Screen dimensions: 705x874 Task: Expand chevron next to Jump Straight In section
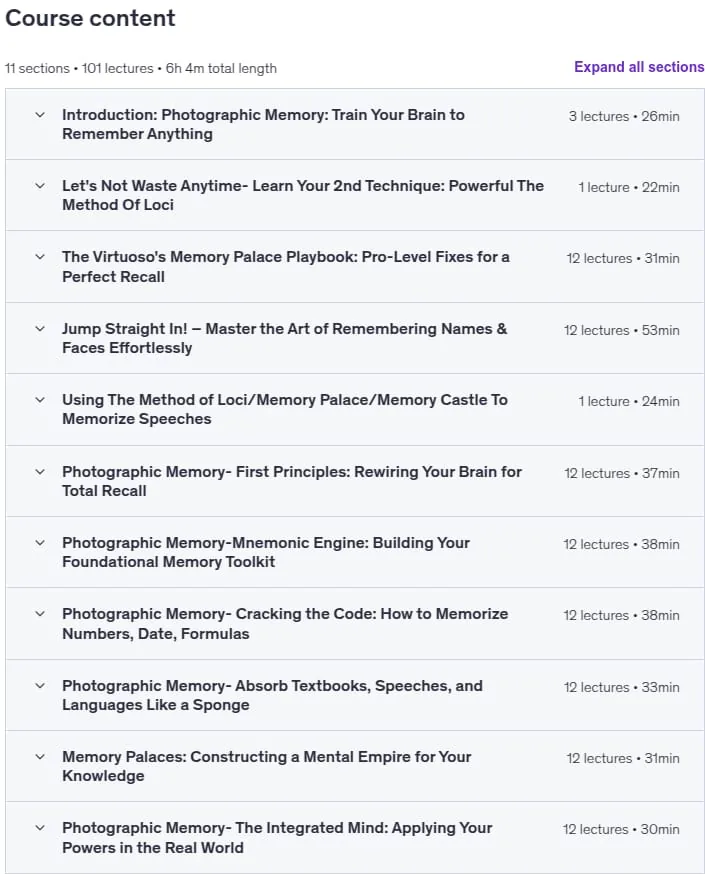[40, 328]
